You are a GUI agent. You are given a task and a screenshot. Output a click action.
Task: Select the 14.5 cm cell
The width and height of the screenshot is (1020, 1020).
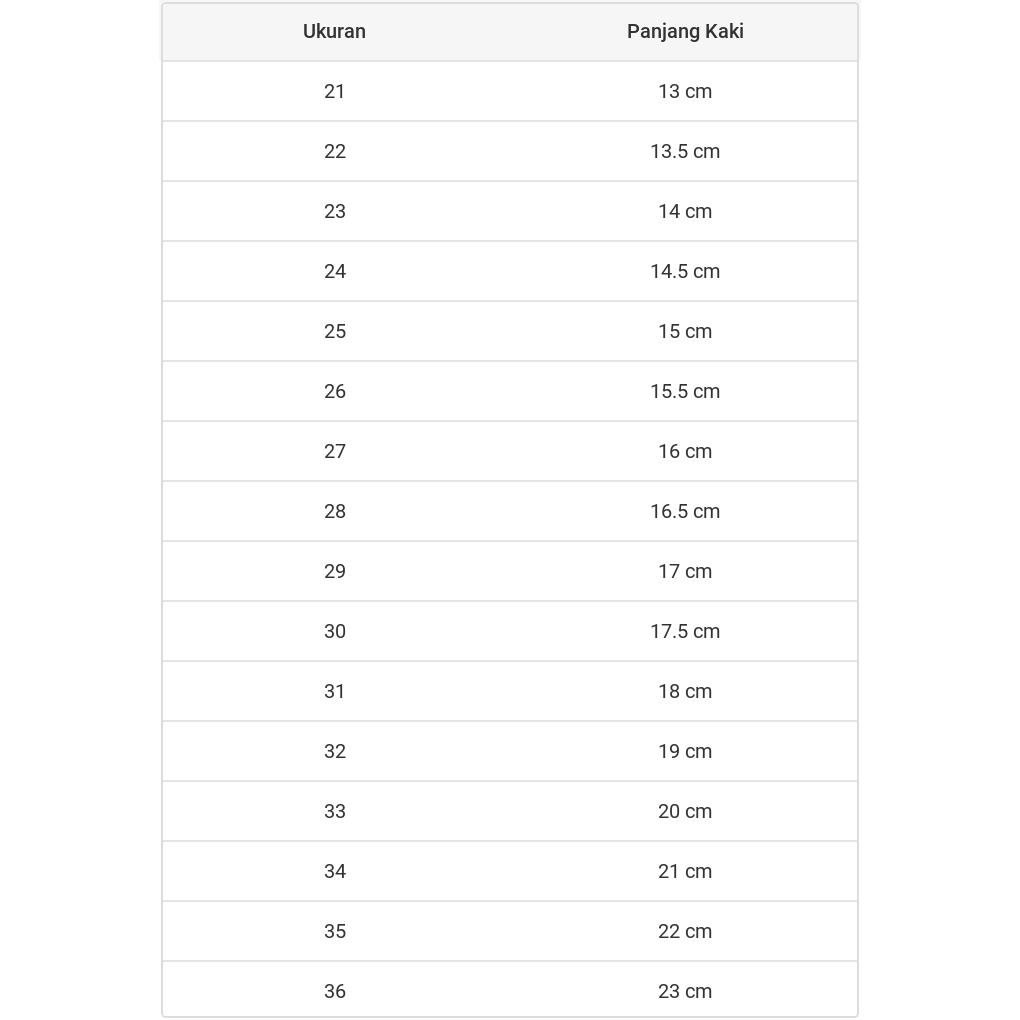(685, 271)
